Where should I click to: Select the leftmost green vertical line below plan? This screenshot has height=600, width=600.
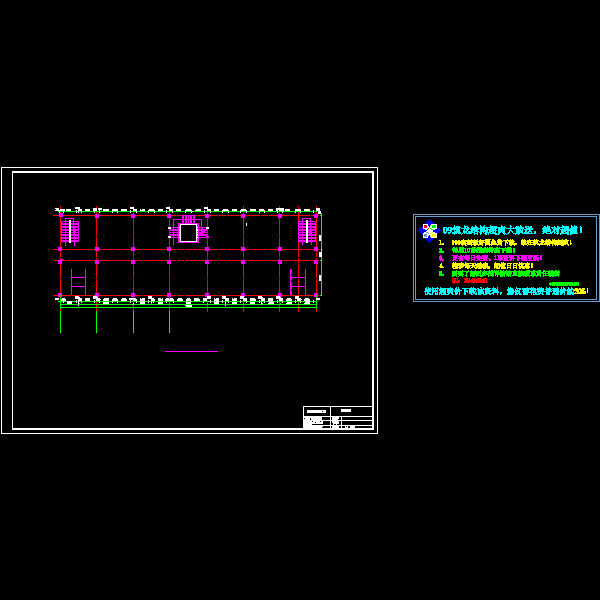click(60, 320)
